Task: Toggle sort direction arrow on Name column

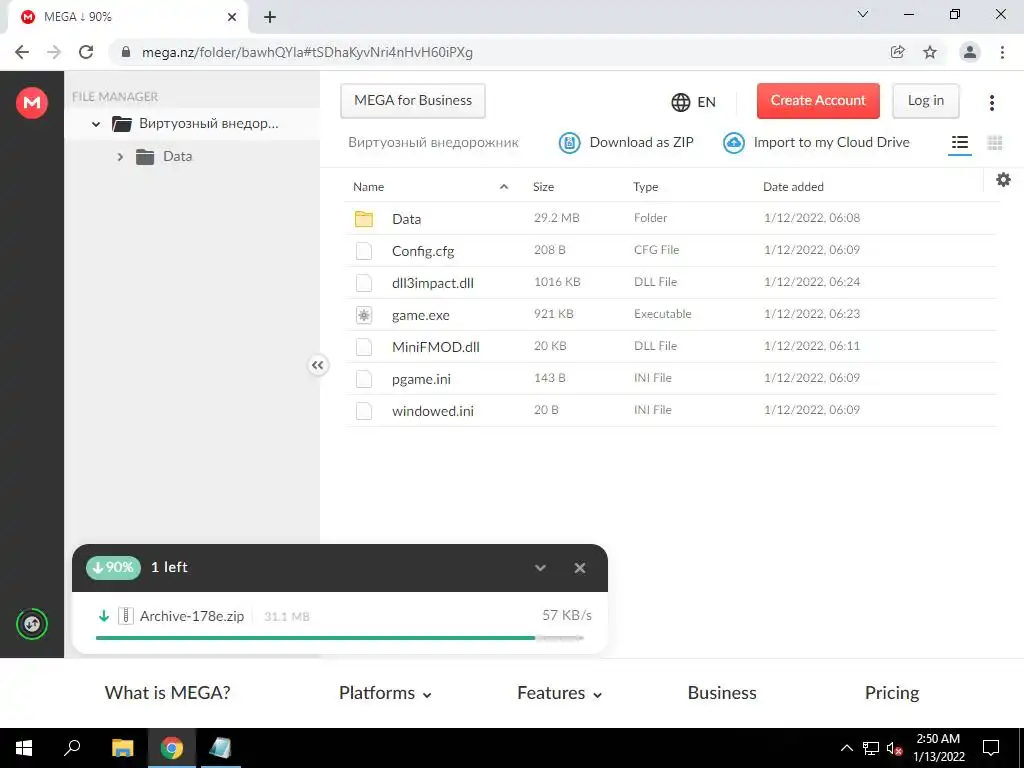Action: (504, 187)
